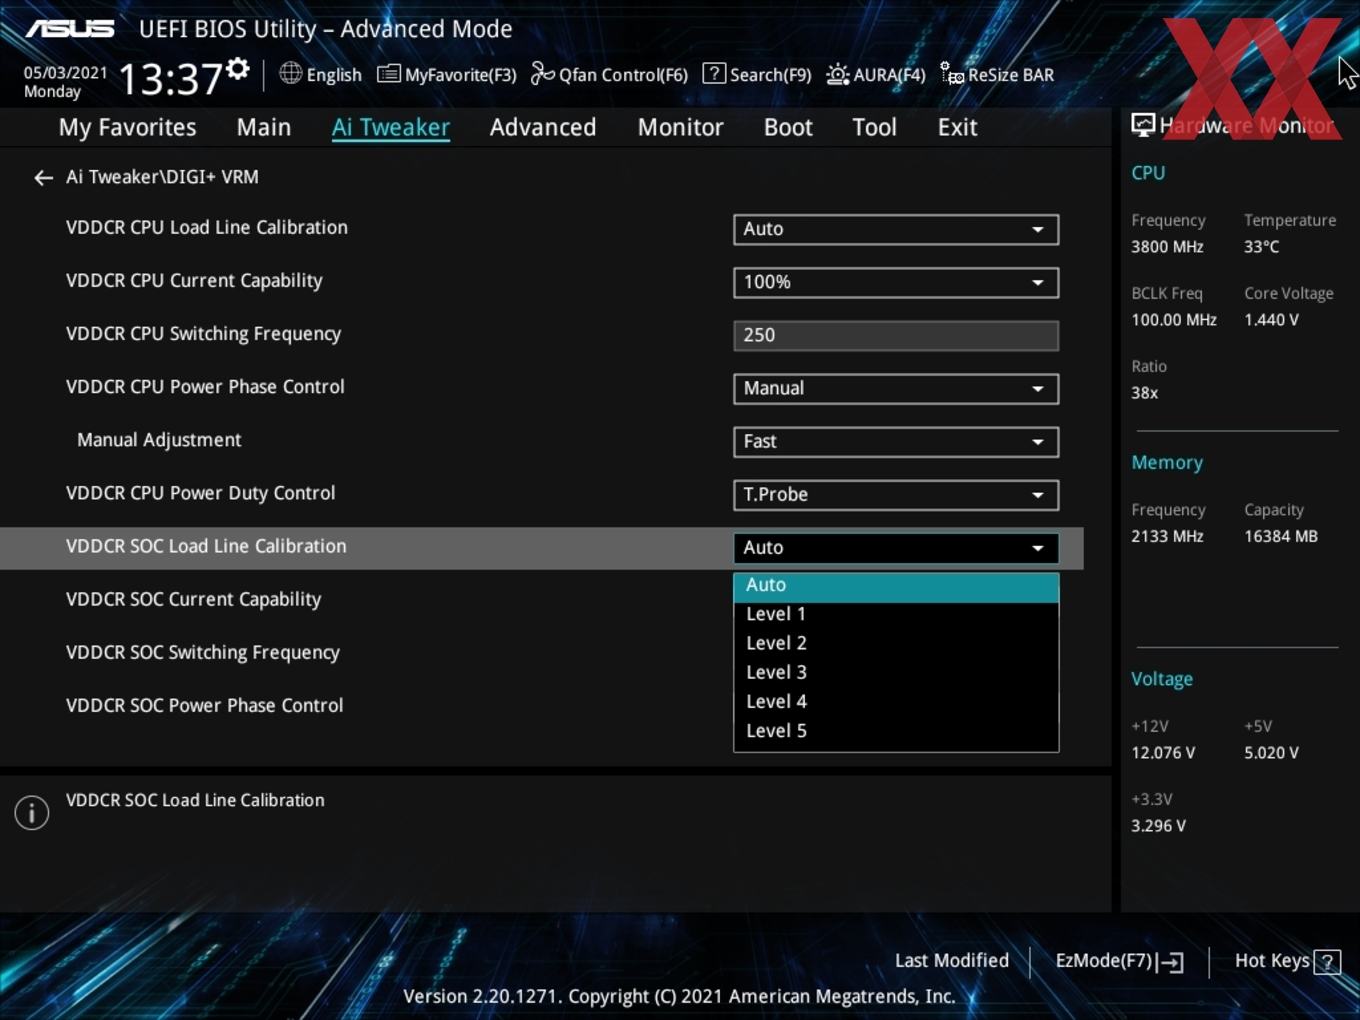Open the Advanced tab

click(543, 127)
